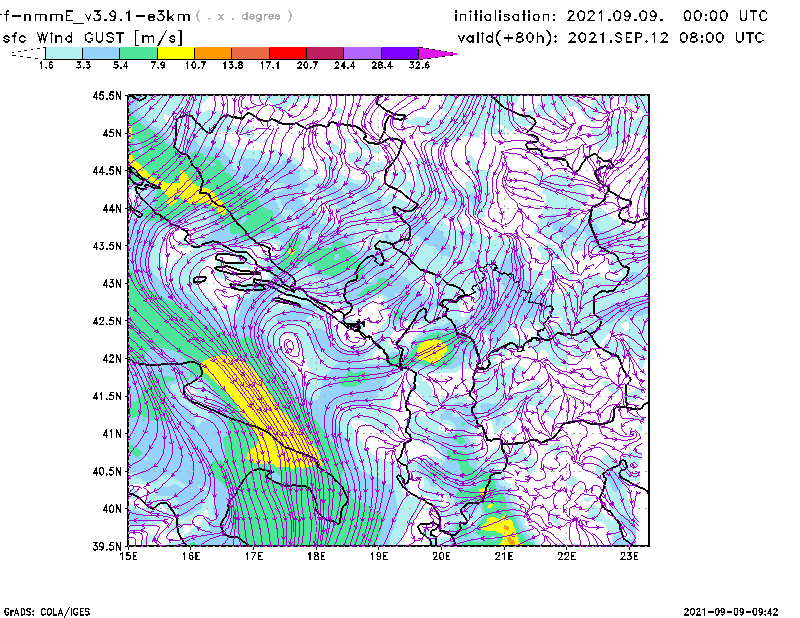Viewport: 800px width, 618px height.
Task: Click the salmon 13.8–17.1 legend swatch
Action: tap(251, 53)
